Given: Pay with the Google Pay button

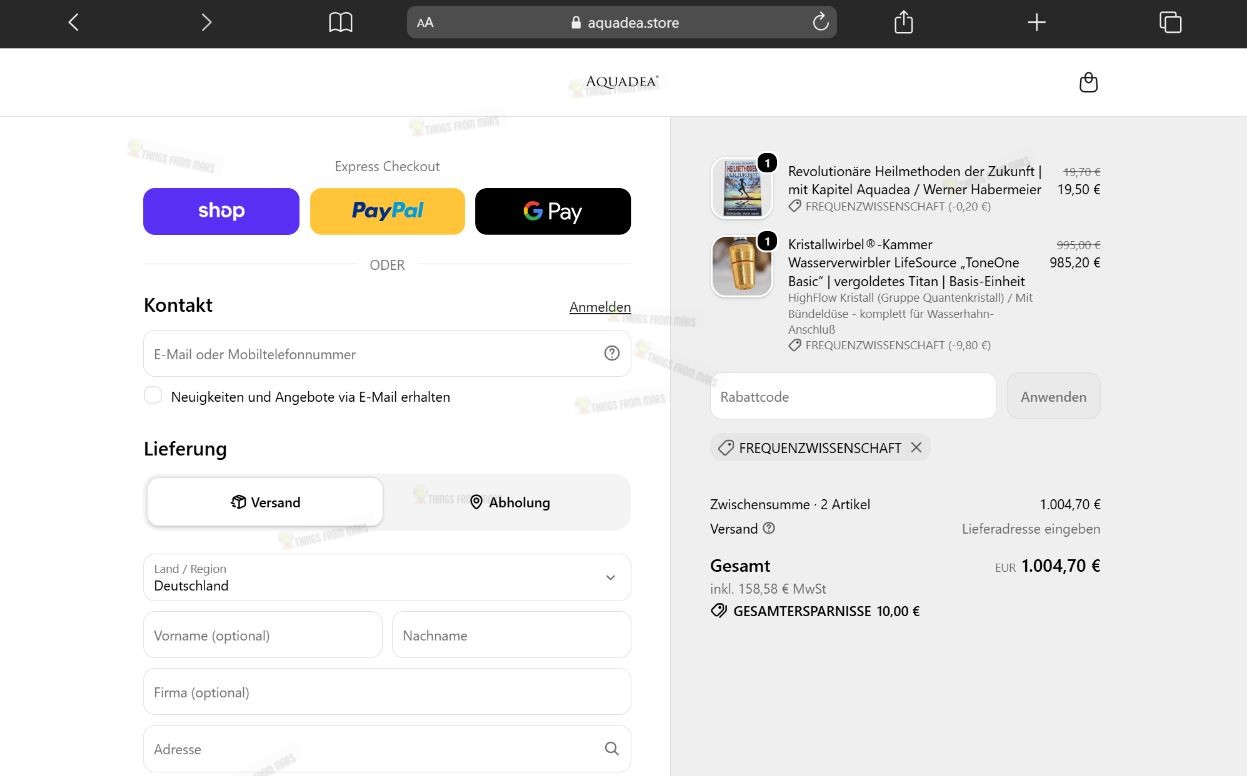Looking at the screenshot, I should 553,211.
